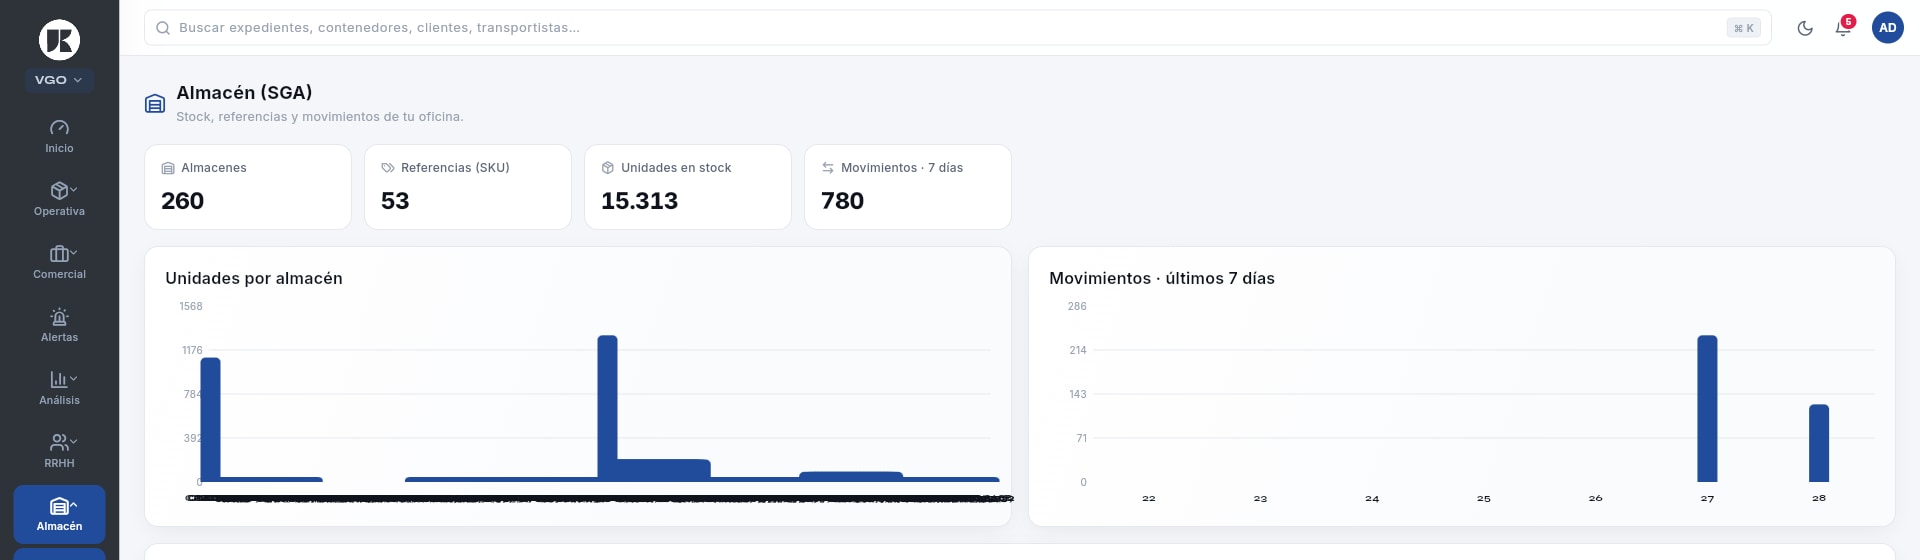Click the Unidades en stock cube icon
This screenshot has width=1920, height=560.
tap(608, 168)
